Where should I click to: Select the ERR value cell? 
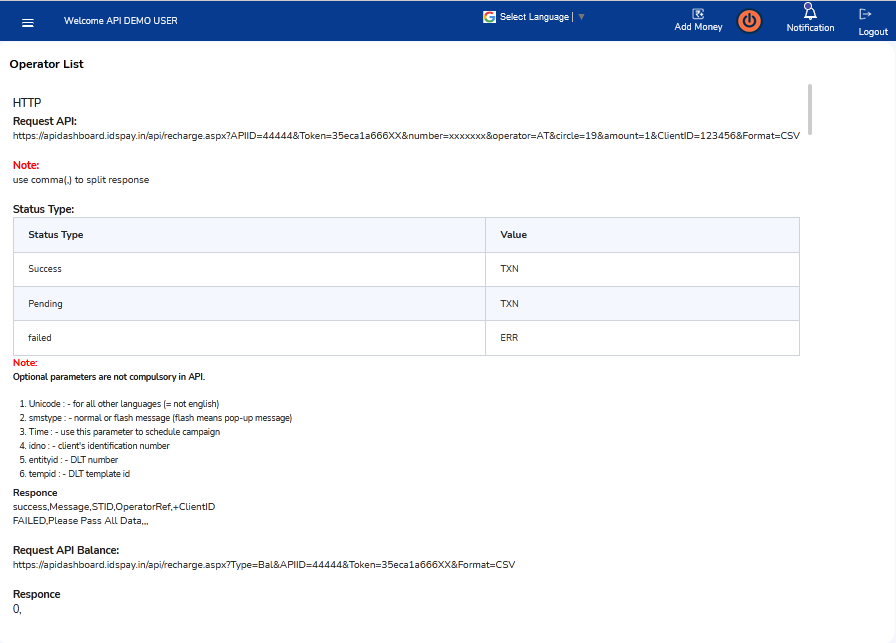(509, 338)
